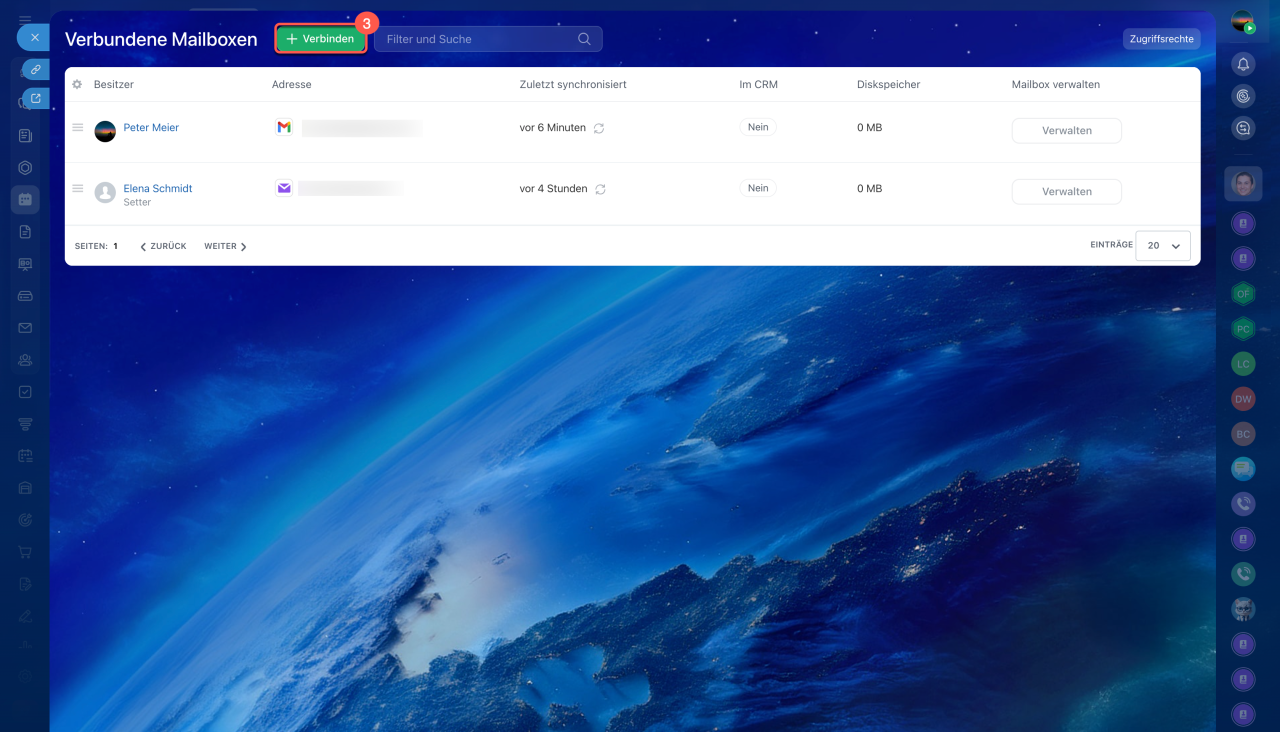Open row menu for Peter Meier
The width and height of the screenshot is (1280, 732).
click(x=78, y=128)
